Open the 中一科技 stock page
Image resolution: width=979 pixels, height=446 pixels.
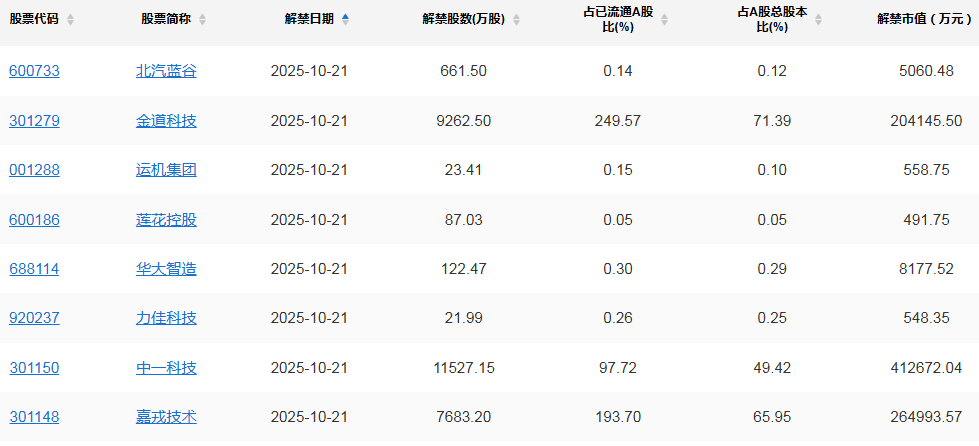tap(166, 368)
